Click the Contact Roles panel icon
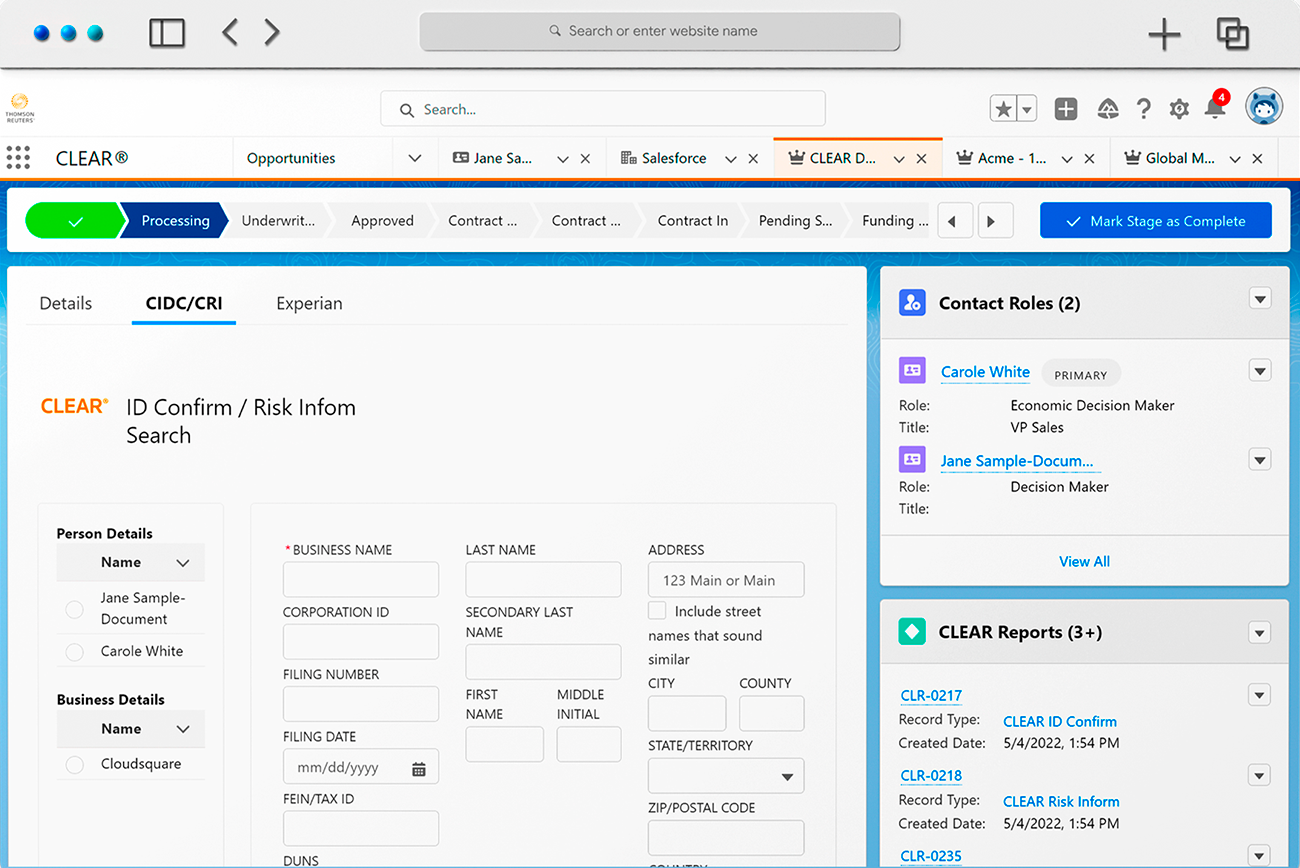 click(912, 302)
